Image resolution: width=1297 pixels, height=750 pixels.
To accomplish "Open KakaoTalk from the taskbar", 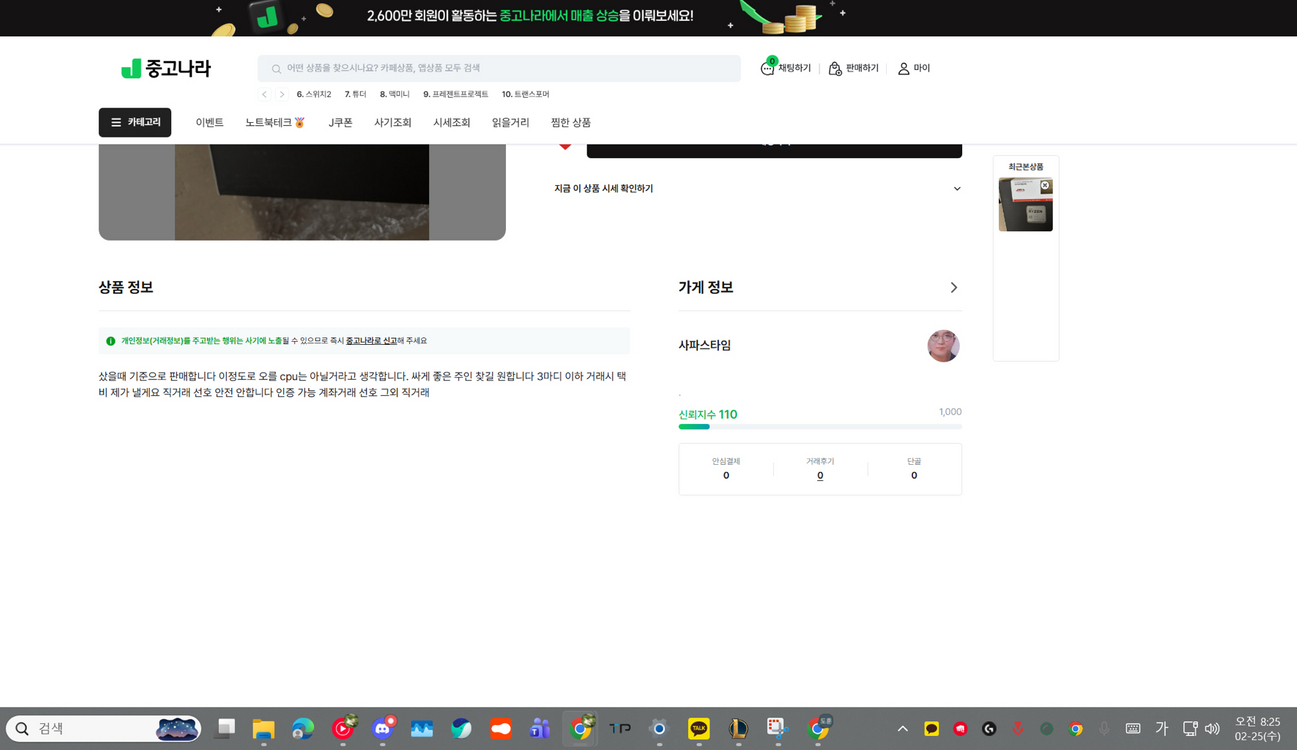I will pos(698,729).
